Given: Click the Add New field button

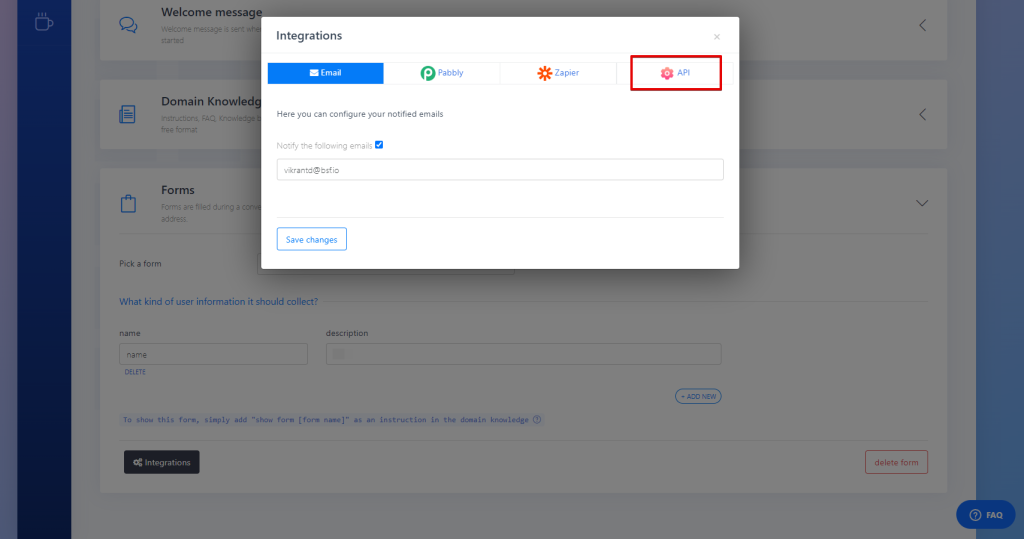Looking at the screenshot, I should click(698, 396).
